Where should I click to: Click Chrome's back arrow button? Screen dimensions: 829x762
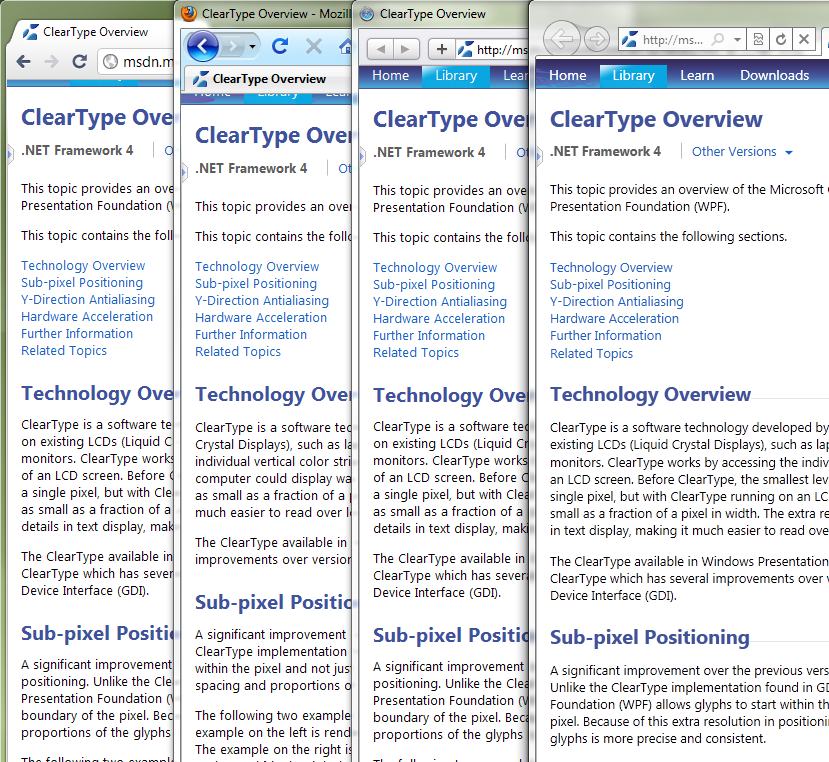click(x=24, y=62)
